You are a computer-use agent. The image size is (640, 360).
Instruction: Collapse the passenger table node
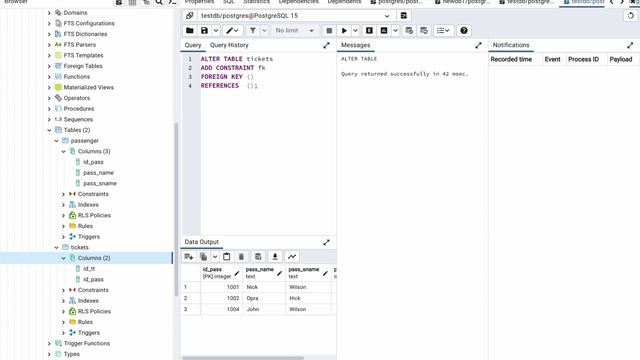click(57, 141)
